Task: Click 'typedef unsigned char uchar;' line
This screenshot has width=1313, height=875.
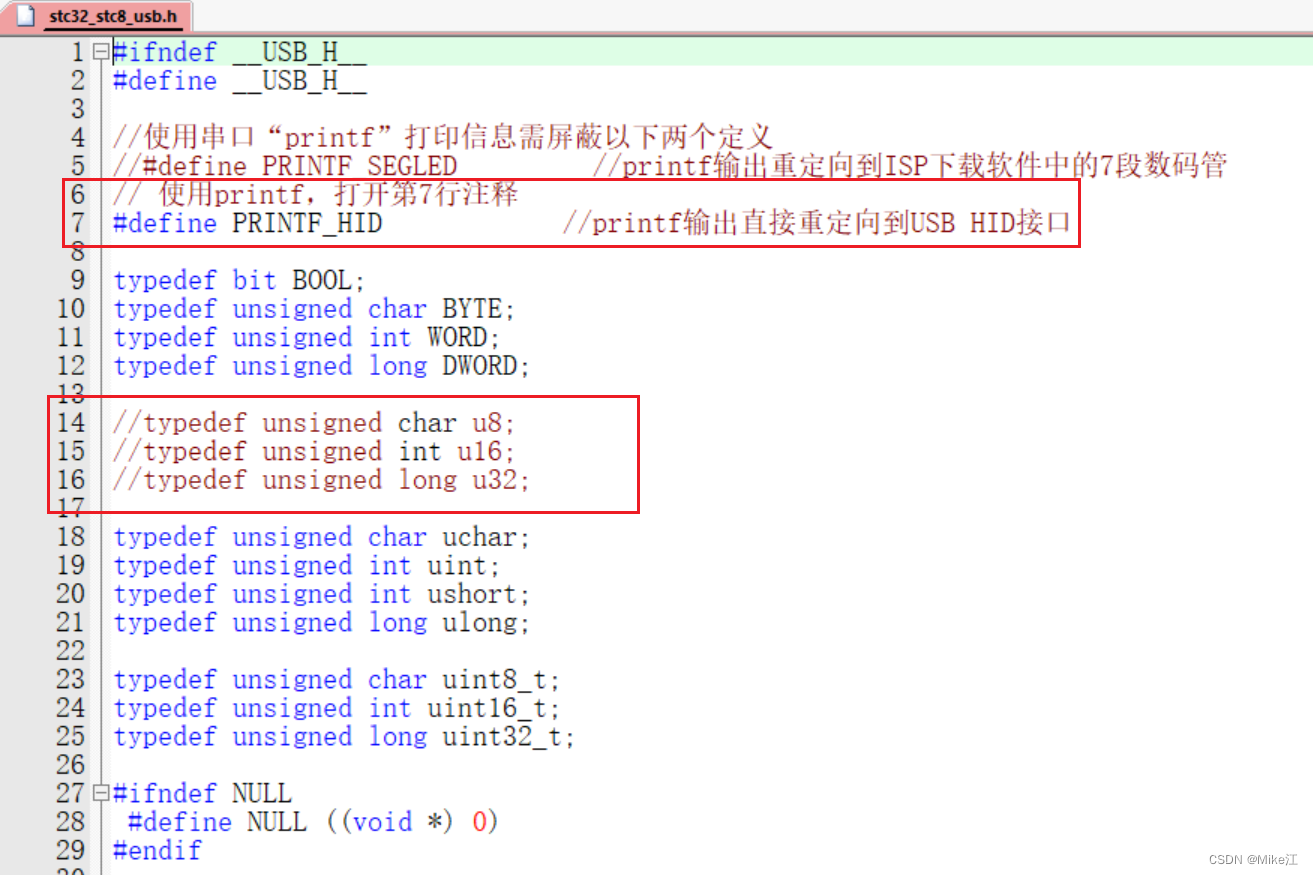Action: coord(322,537)
